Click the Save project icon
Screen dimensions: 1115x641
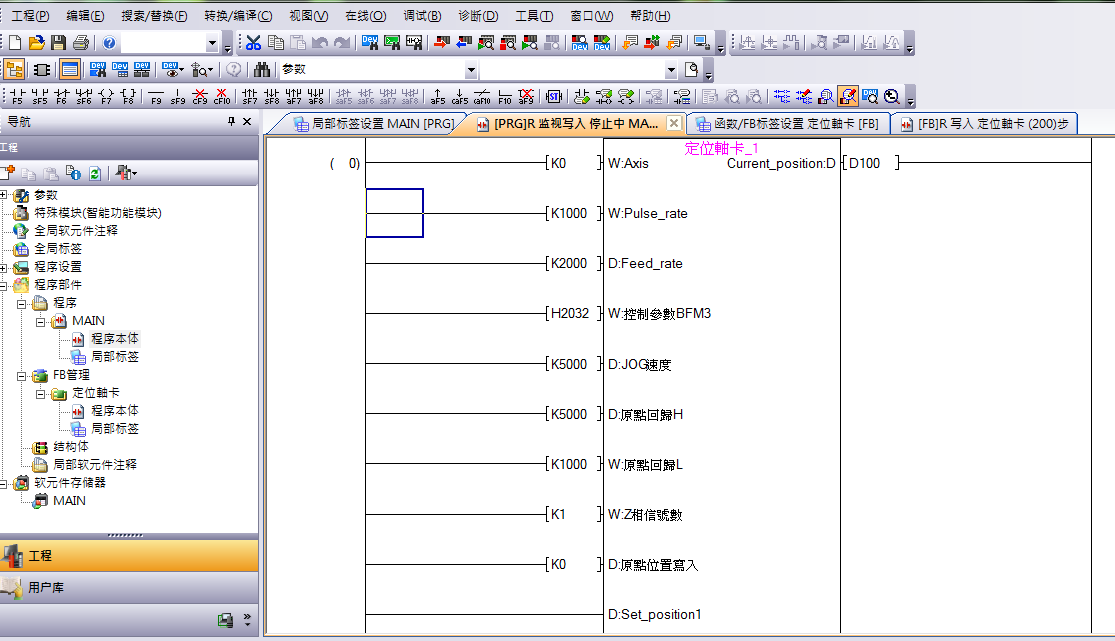[x=58, y=43]
